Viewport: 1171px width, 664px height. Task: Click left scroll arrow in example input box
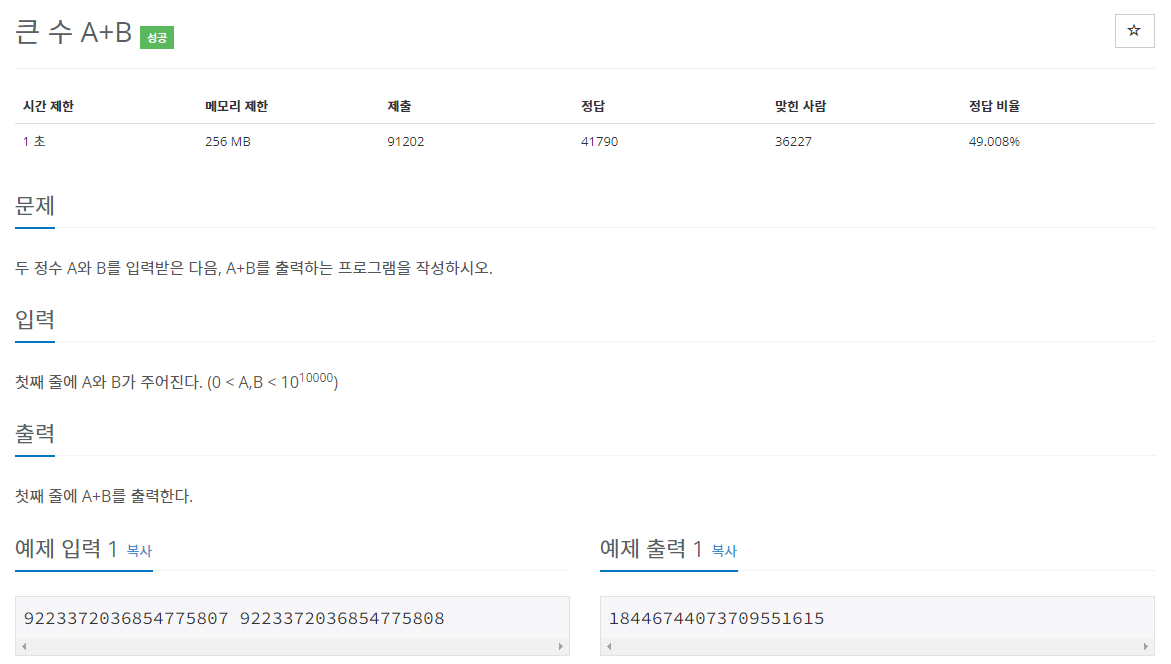pos(25,646)
